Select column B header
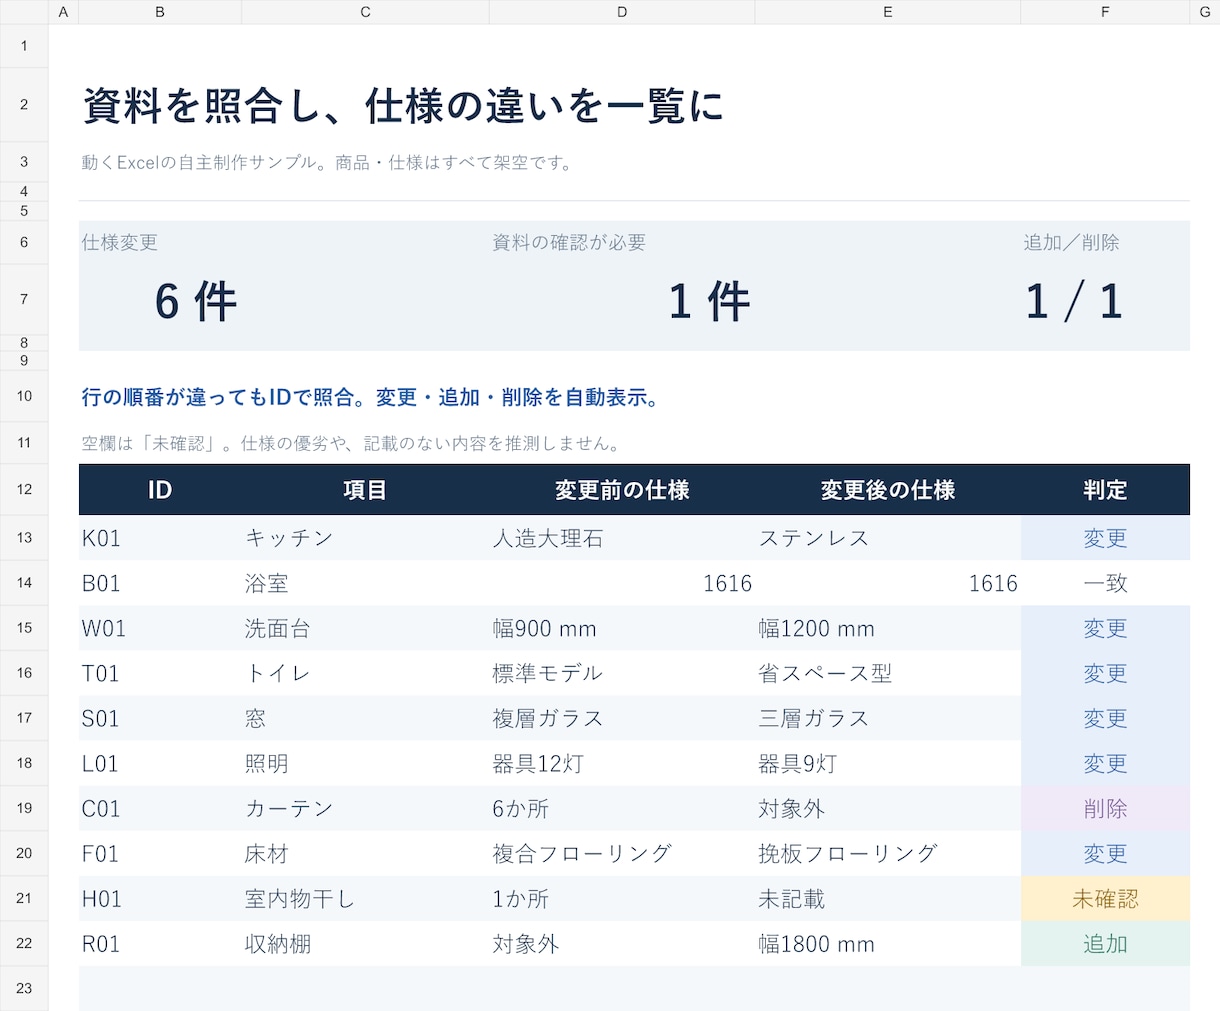This screenshot has height=1011, width=1220. coord(160,12)
